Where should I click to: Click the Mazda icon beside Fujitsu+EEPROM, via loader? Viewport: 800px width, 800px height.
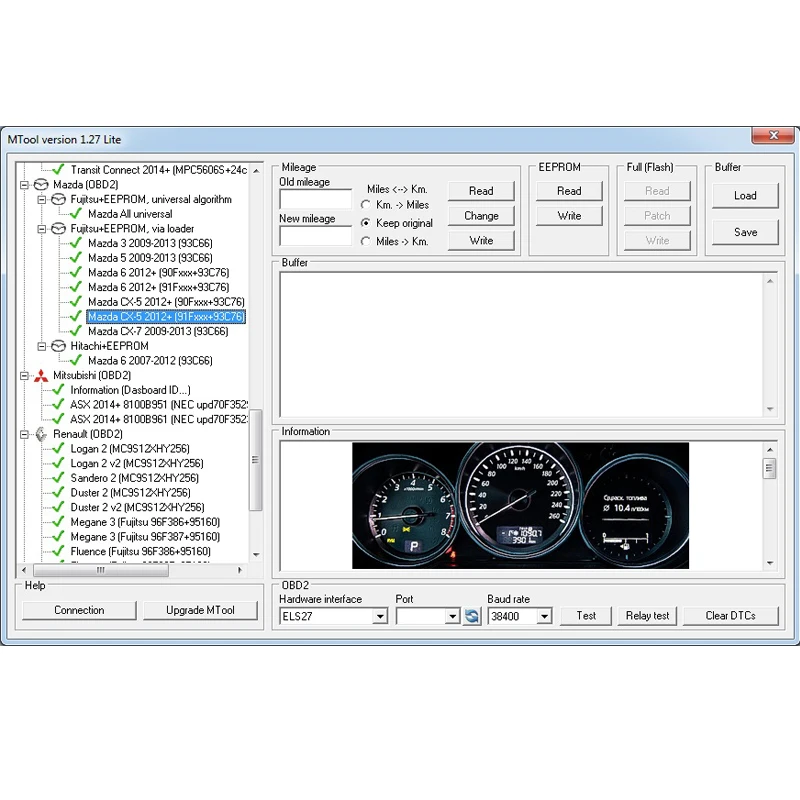click(59, 229)
